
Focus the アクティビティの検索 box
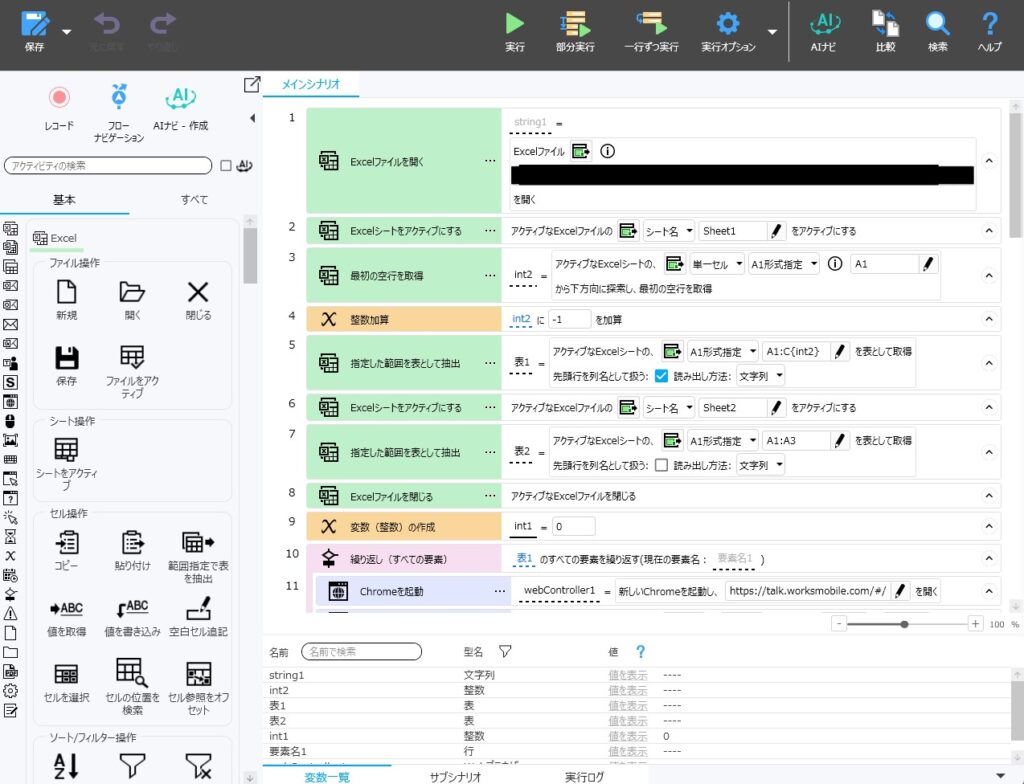click(108, 166)
